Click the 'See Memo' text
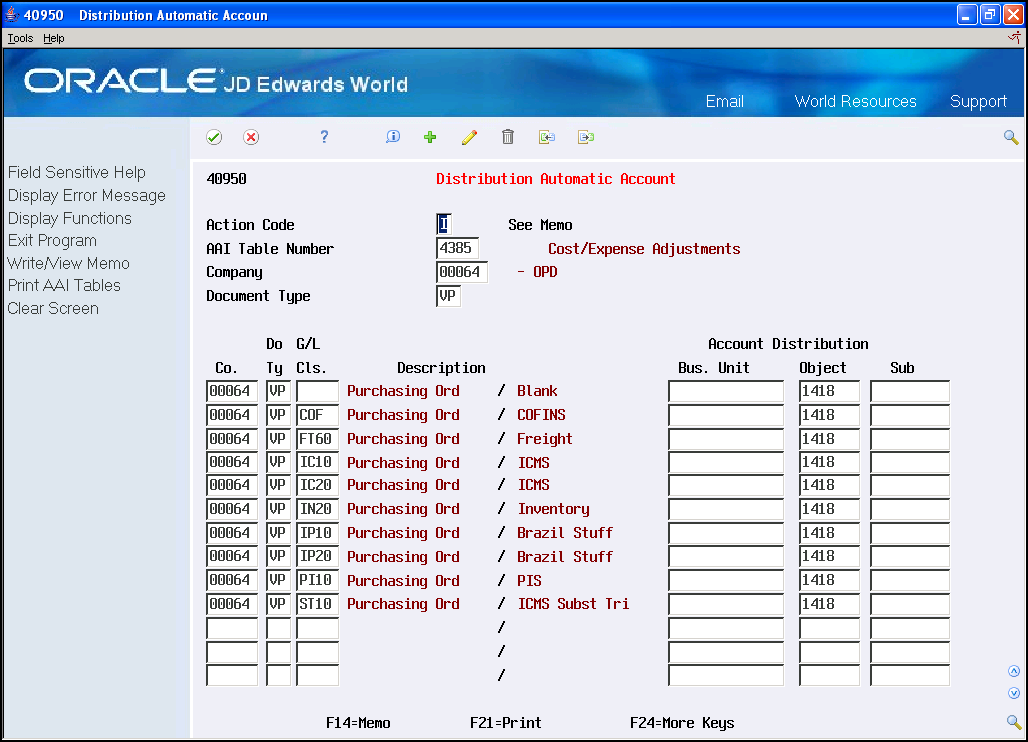Screen dimensions: 1028x742 click(540, 225)
